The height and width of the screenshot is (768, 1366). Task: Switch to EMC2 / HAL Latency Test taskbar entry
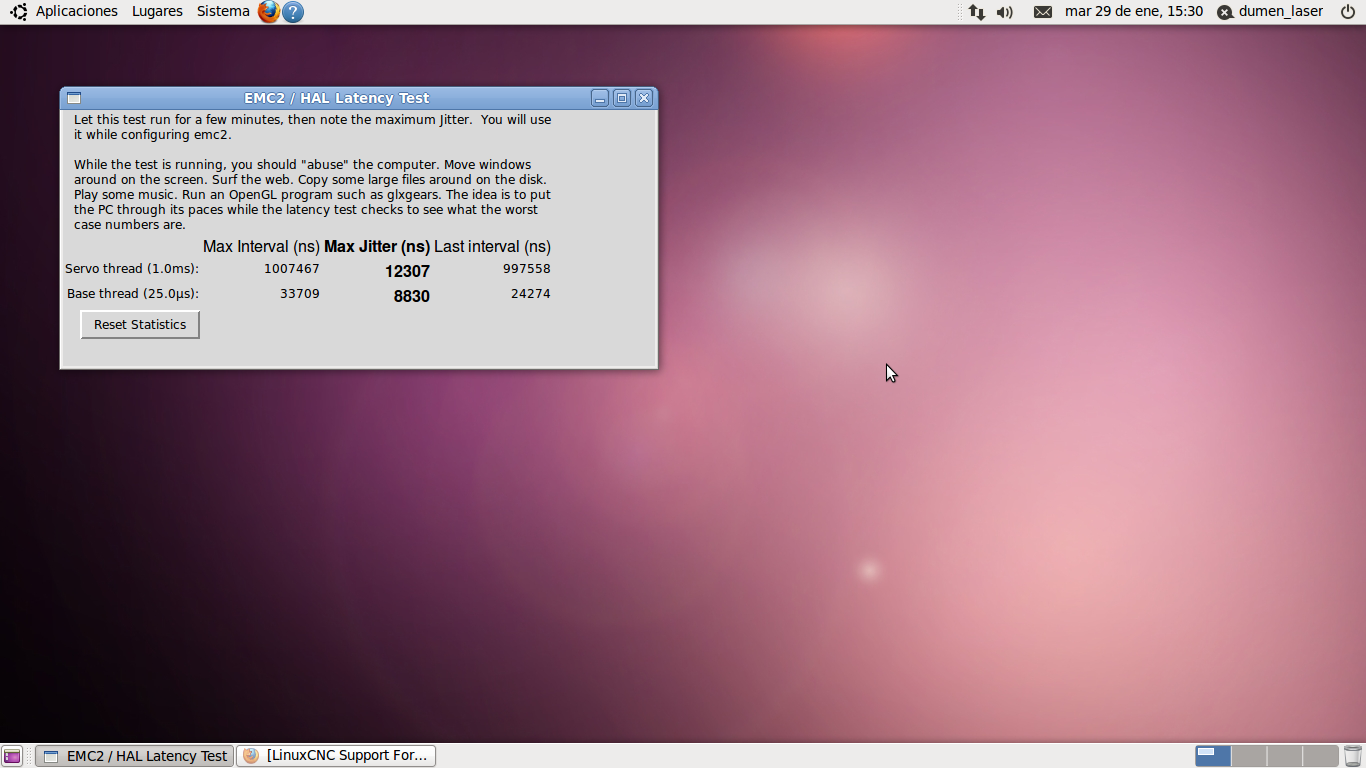click(x=134, y=756)
